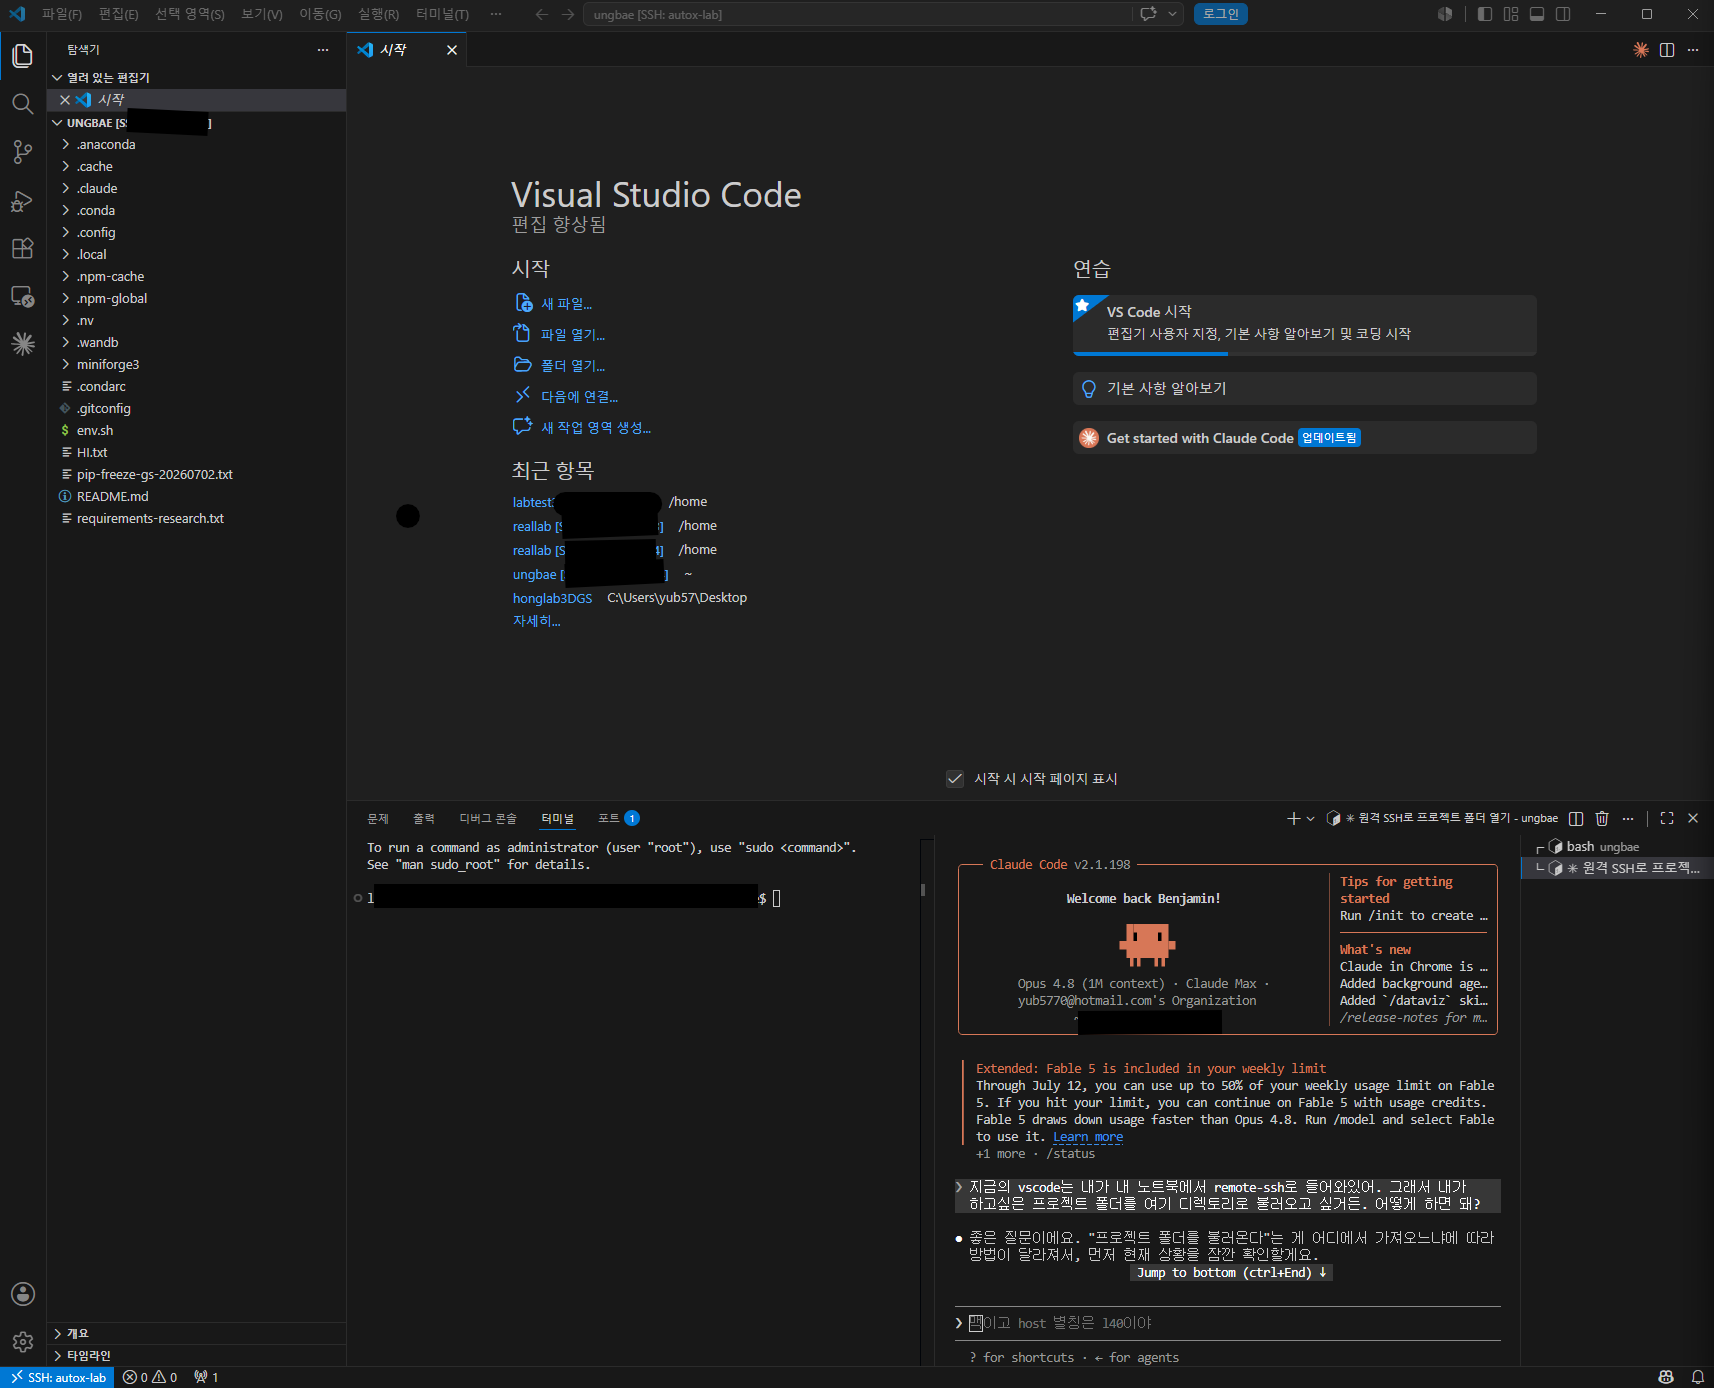Close the 시작 editor tab
The image size is (1714, 1388).
(x=452, y=50)
